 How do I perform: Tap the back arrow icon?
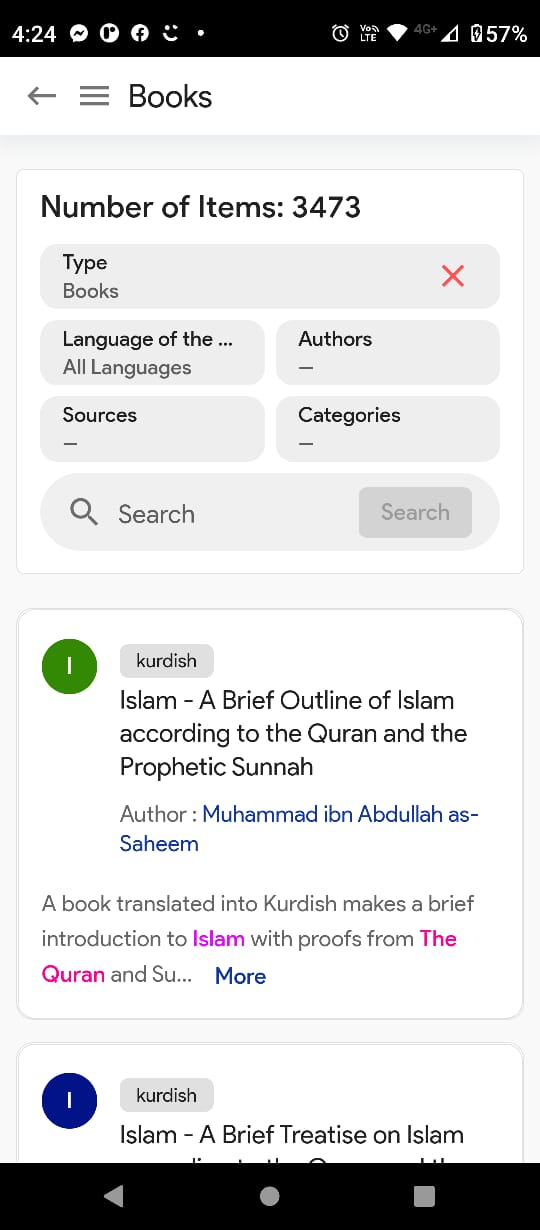[42, 96]
